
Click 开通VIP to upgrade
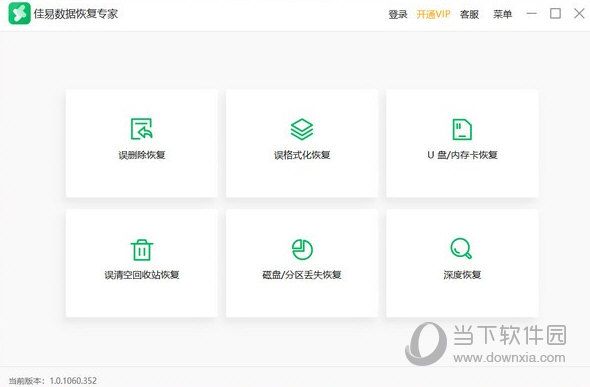coord(433,14)
